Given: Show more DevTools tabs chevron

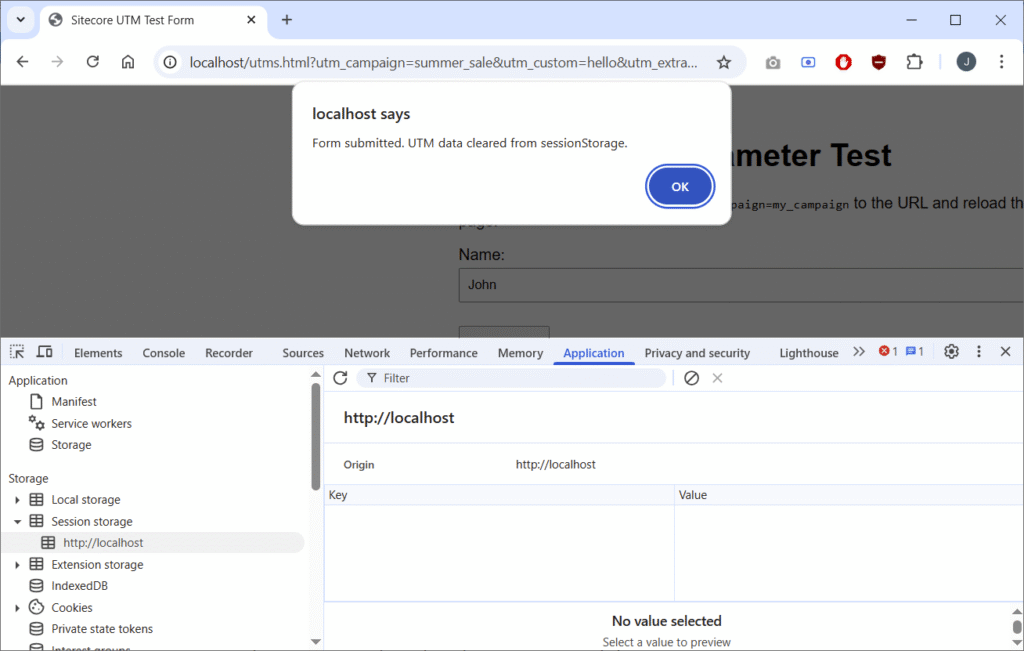Looking at the screenshot, I should [x=859, y=352].
